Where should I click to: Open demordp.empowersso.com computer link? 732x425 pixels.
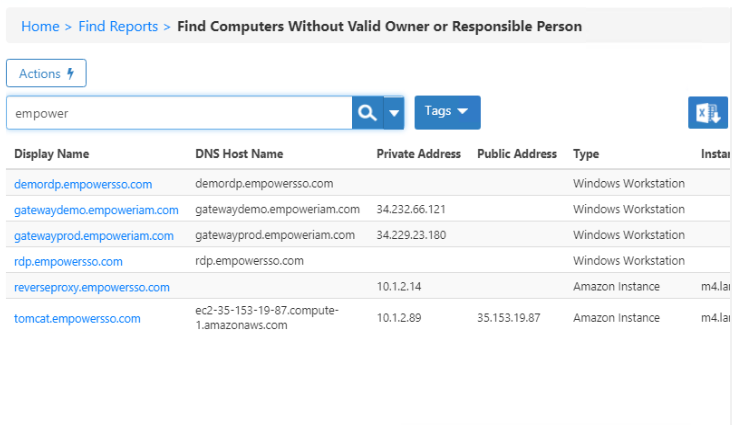pyautogui.click(x=83, y=184)
